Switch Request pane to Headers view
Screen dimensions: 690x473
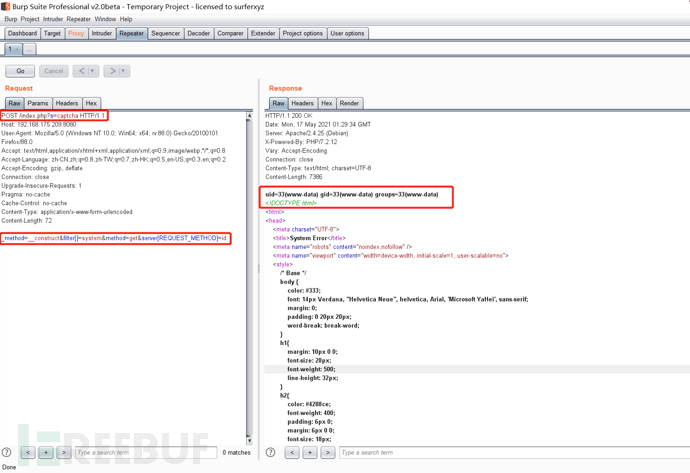(67, 103)
